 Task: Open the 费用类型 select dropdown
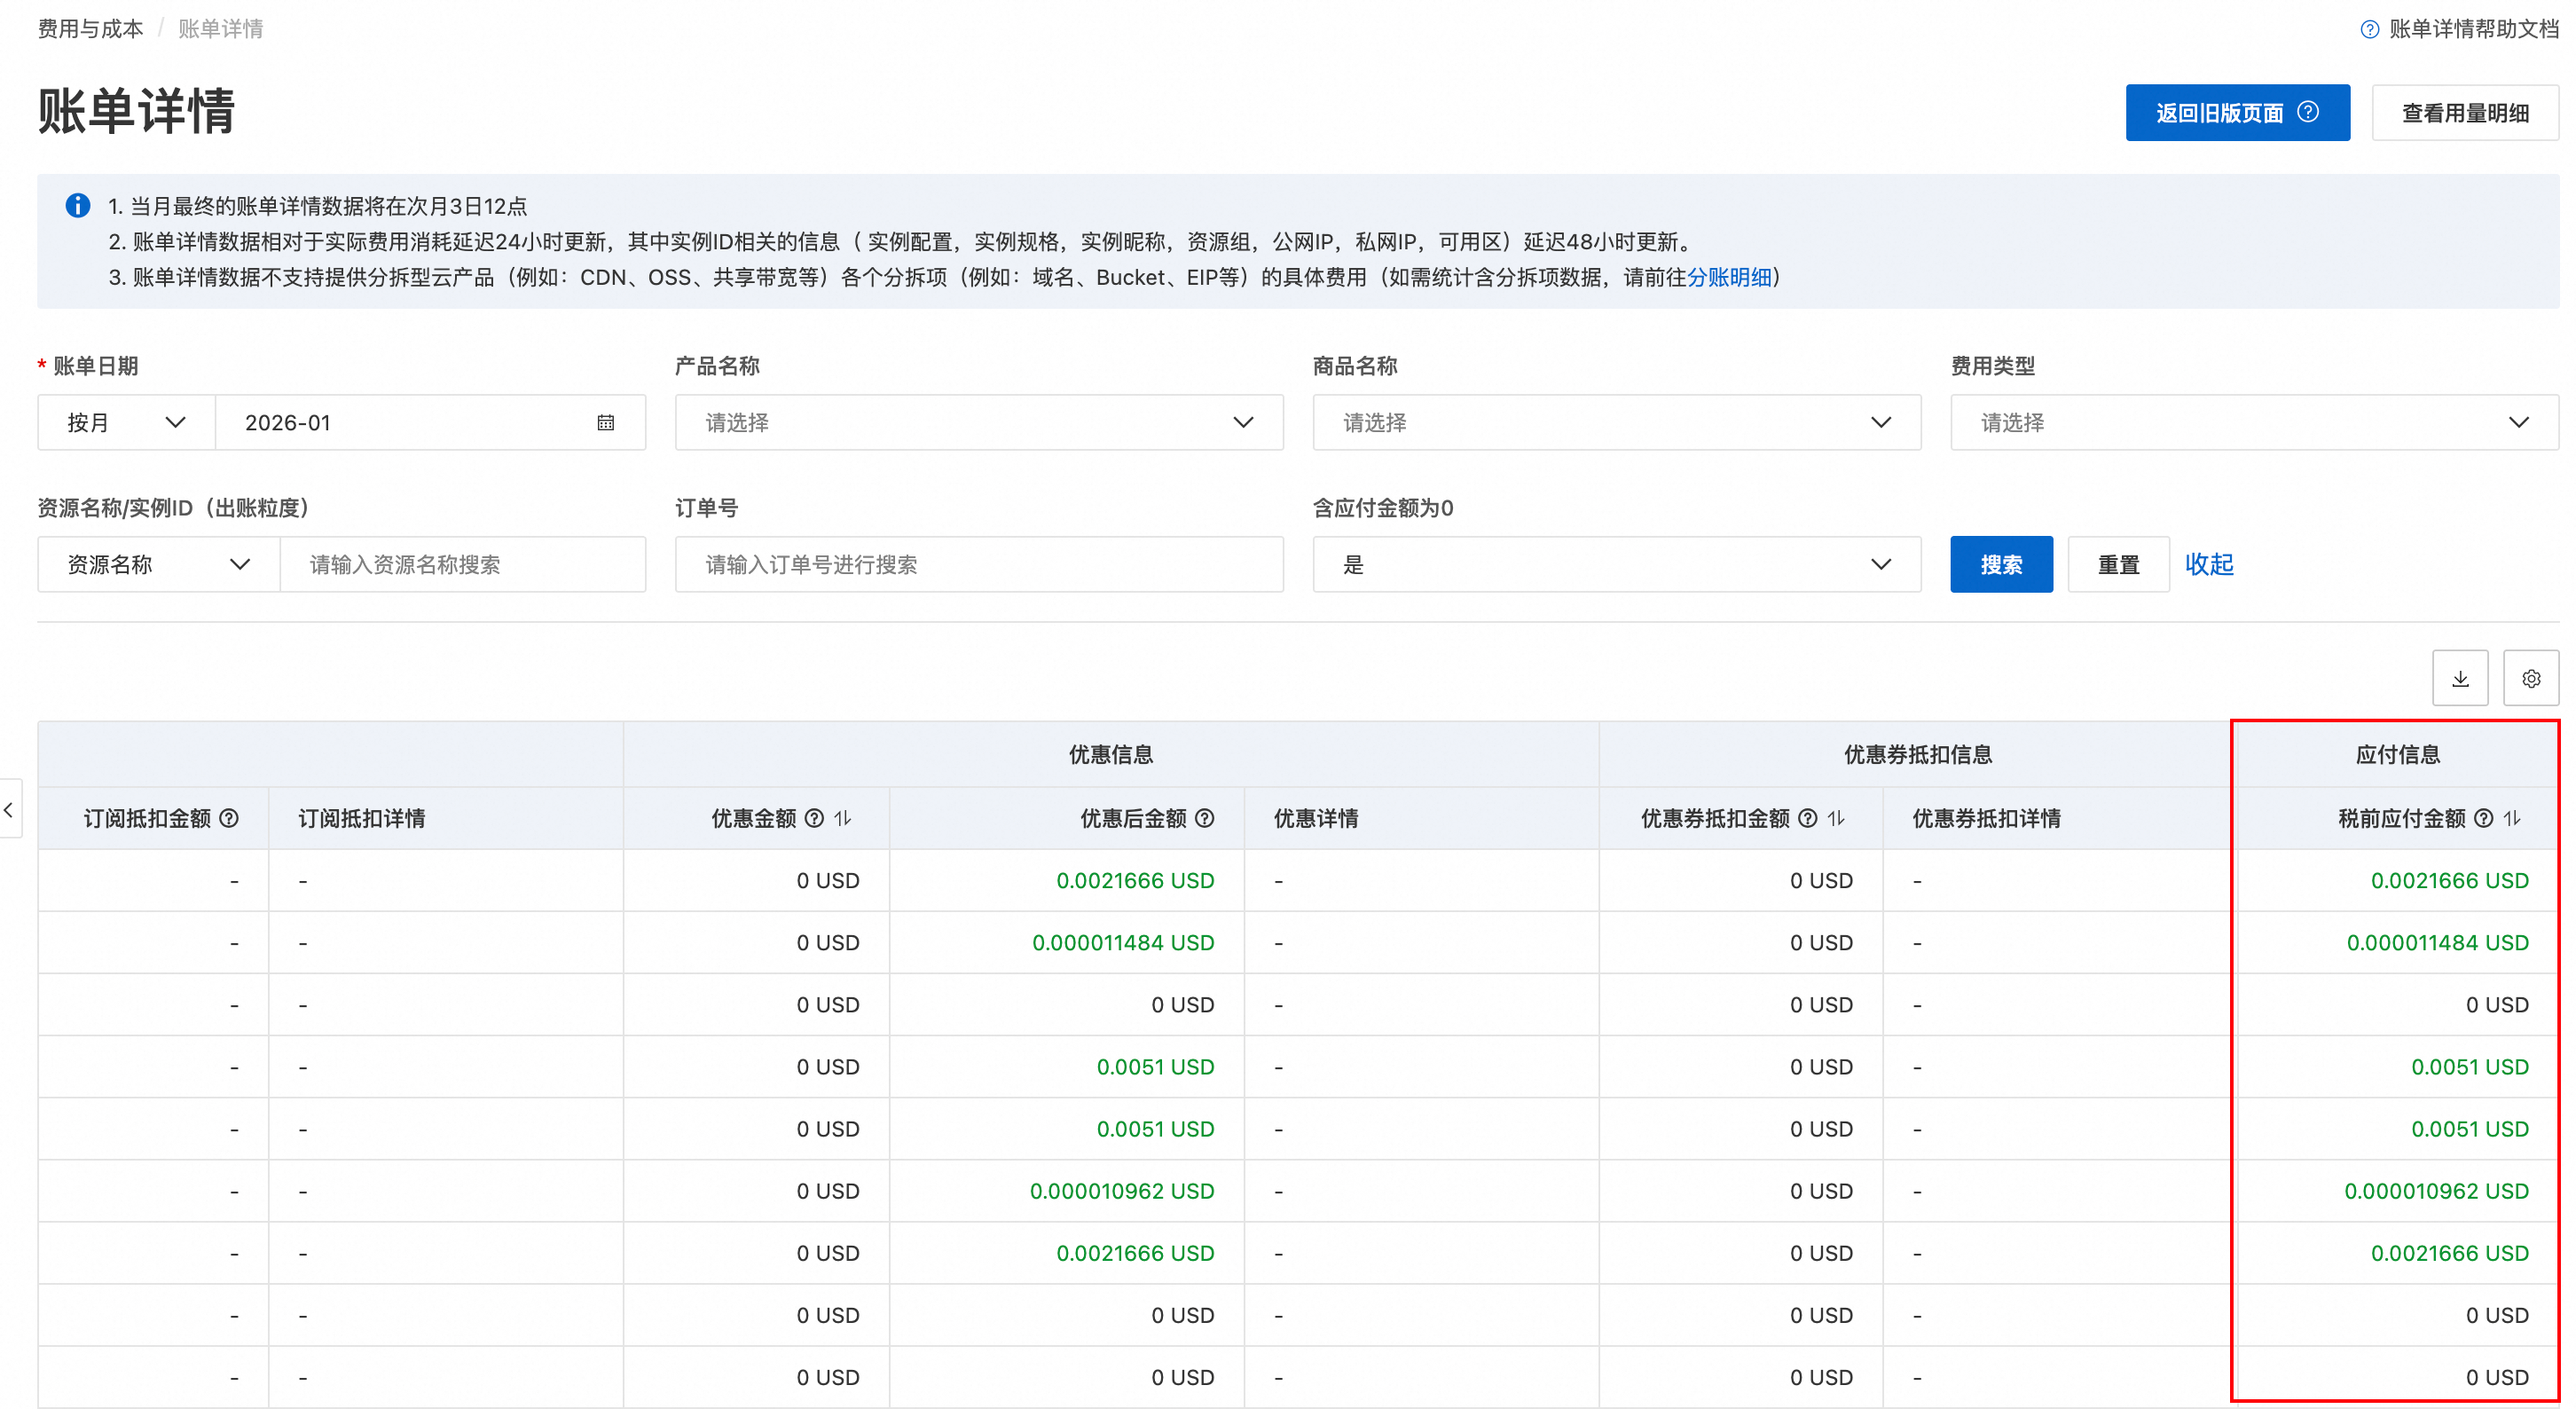(2253, 423)
